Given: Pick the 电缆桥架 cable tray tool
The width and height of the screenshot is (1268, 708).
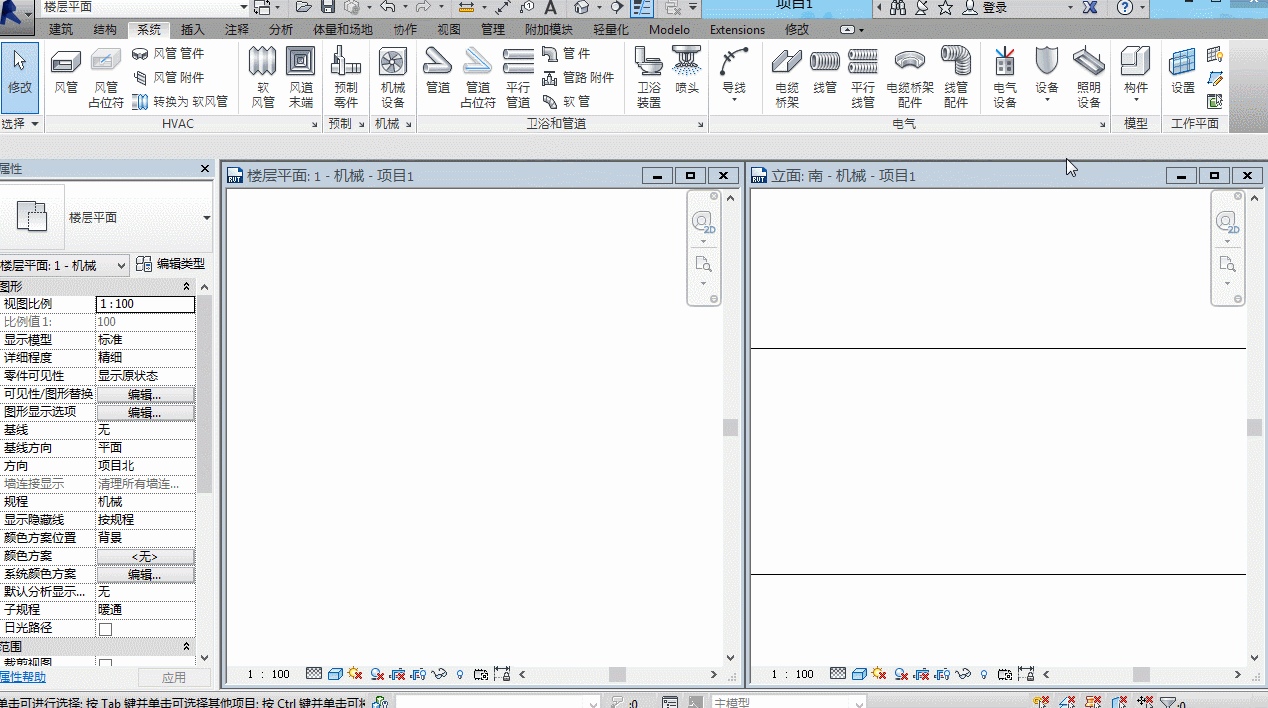Looking at the screenshot, I should [787, 78].
